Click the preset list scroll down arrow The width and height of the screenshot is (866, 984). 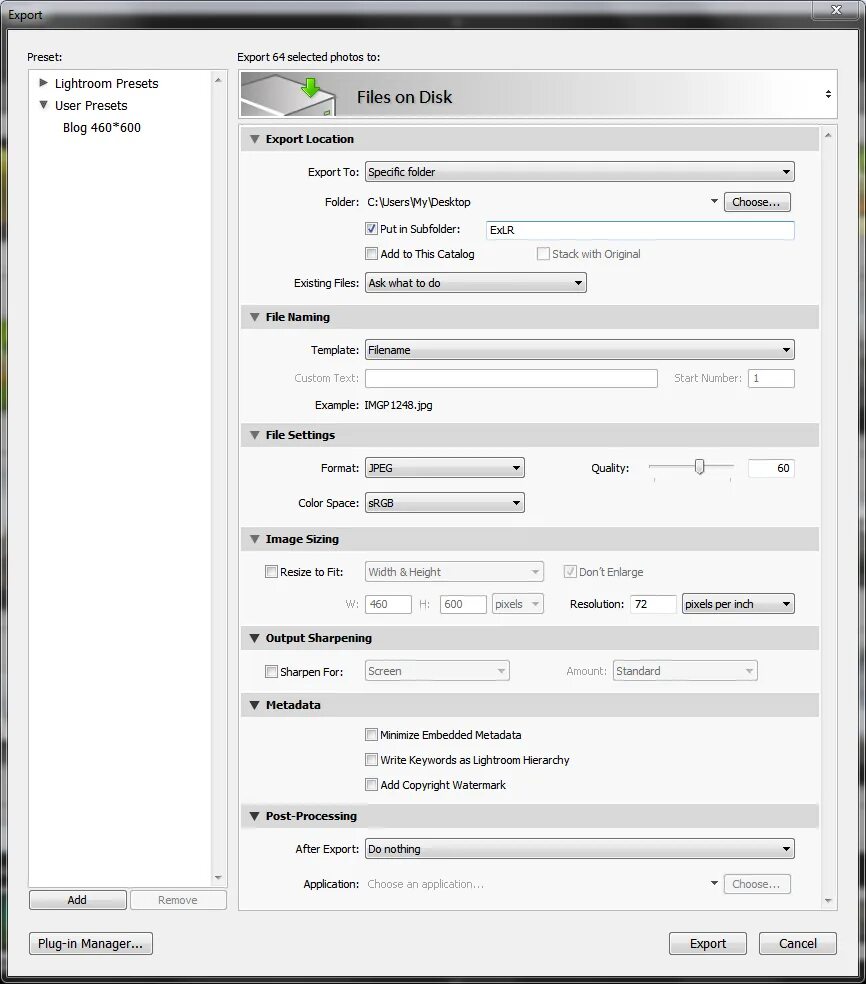218,878
